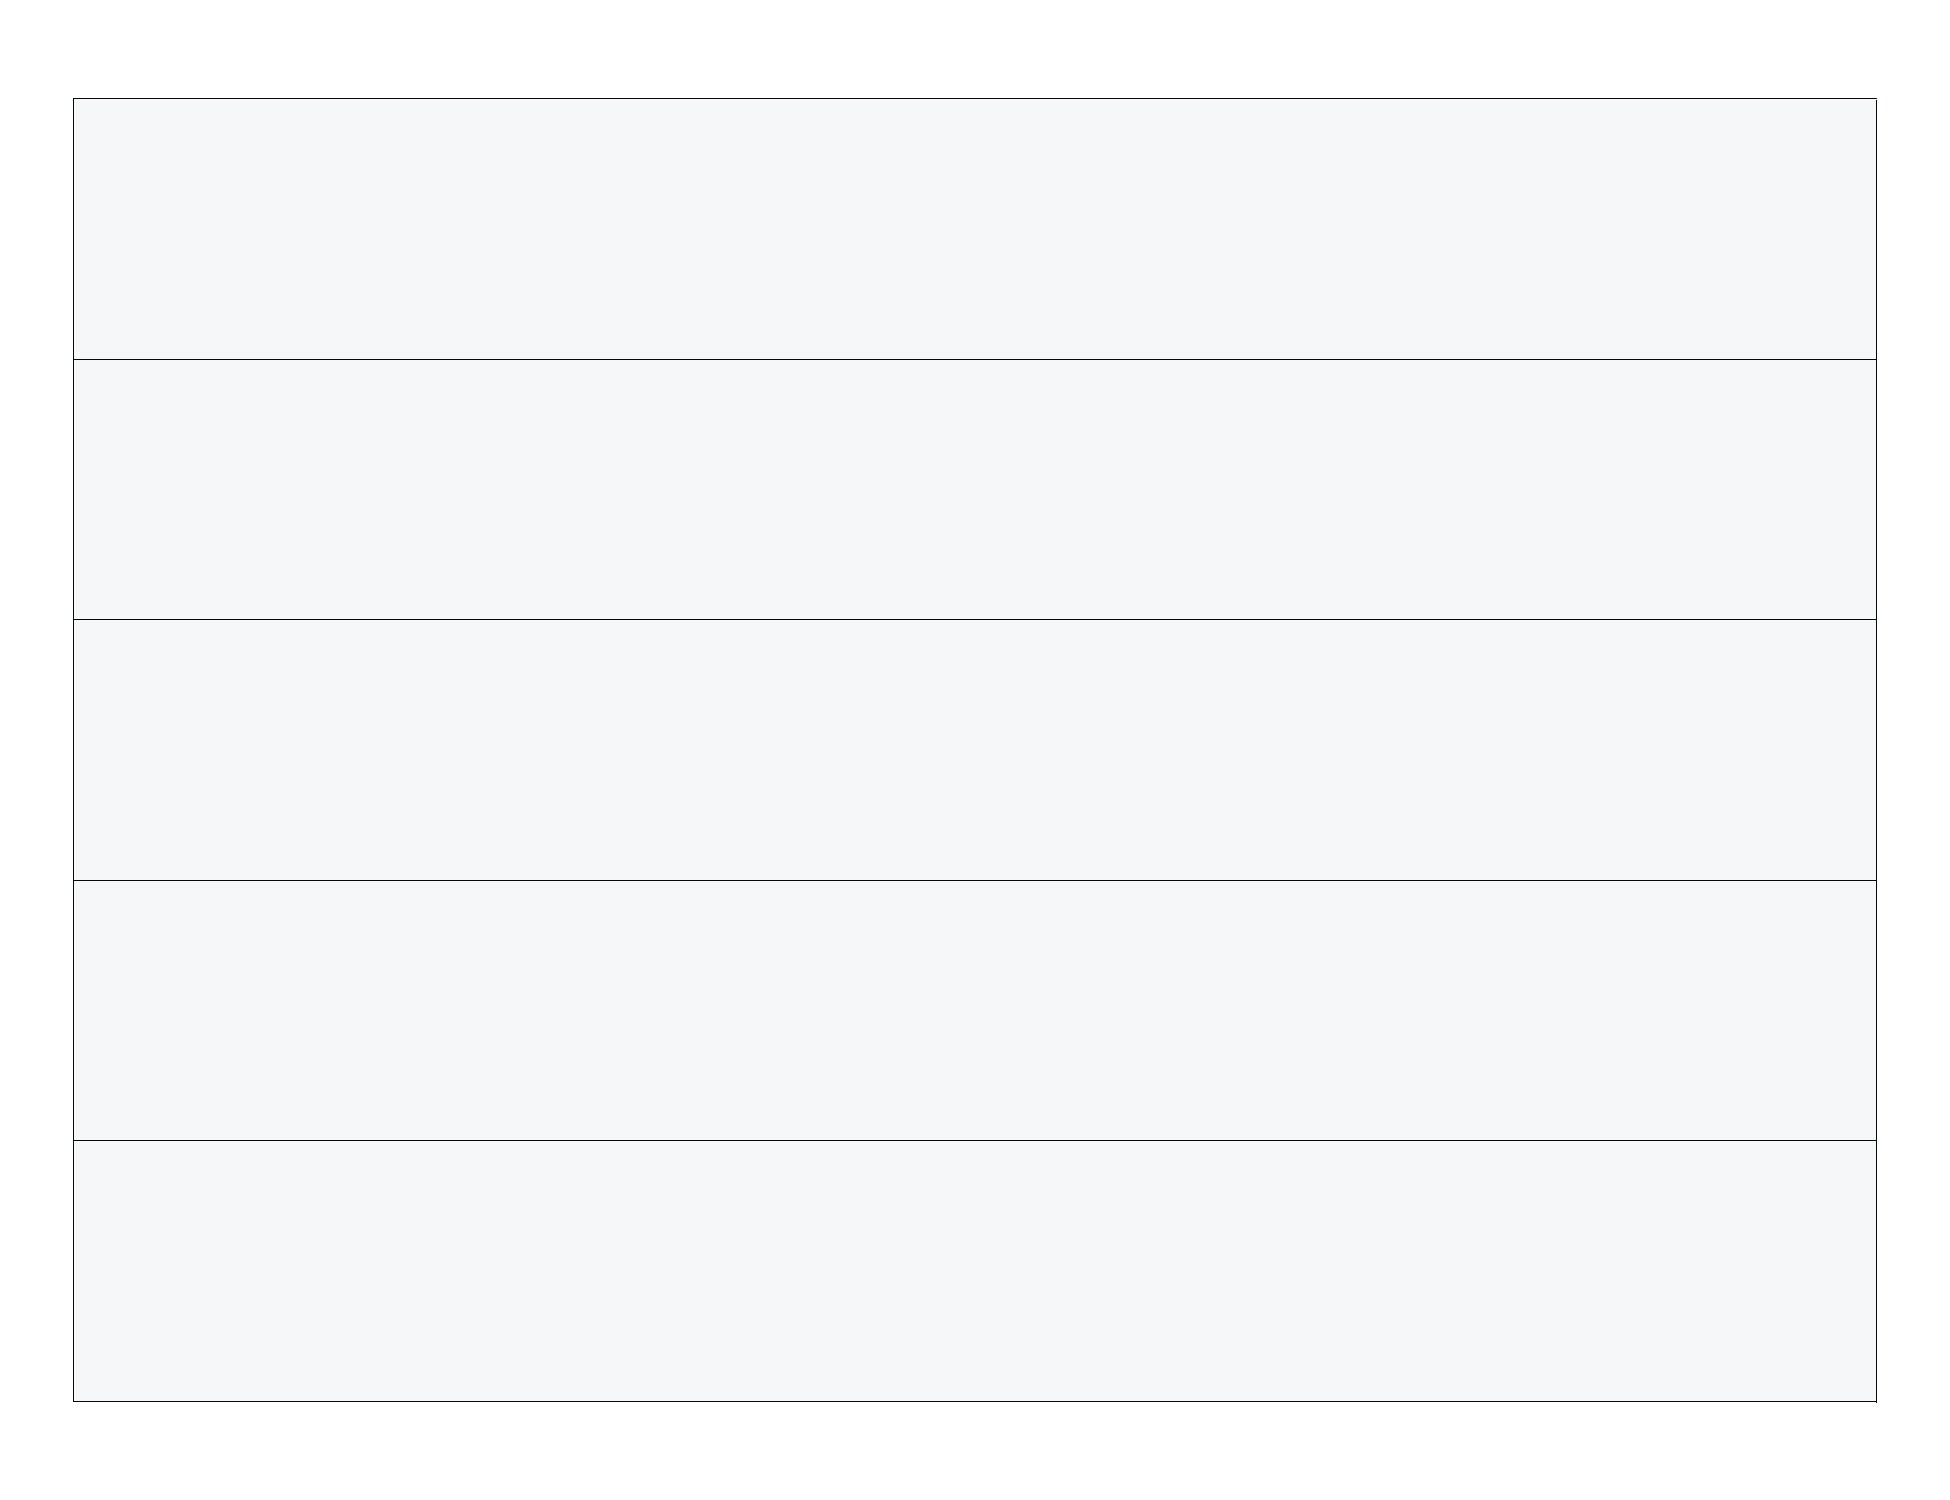Image resolution: width=1950 pixels, height=1500 pixels.
Task: Click the white margin below the table
Action: (x=975, y=1450)
